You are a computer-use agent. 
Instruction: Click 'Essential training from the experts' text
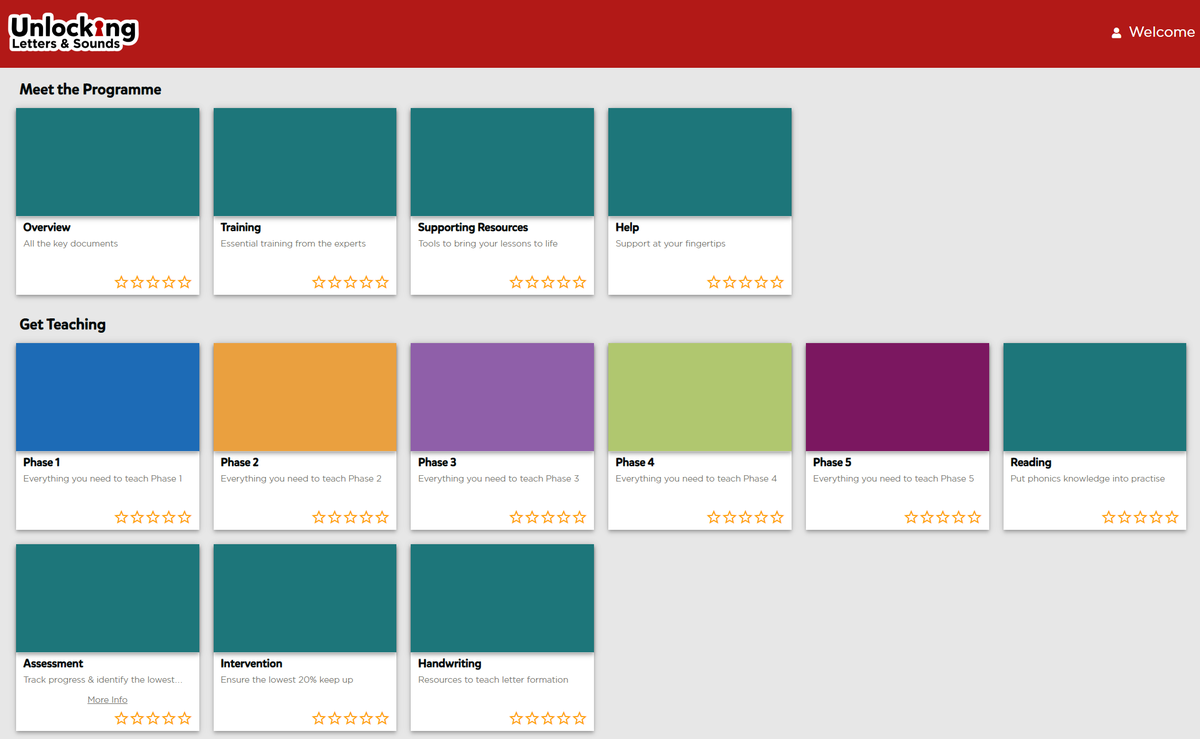(293, 244)
